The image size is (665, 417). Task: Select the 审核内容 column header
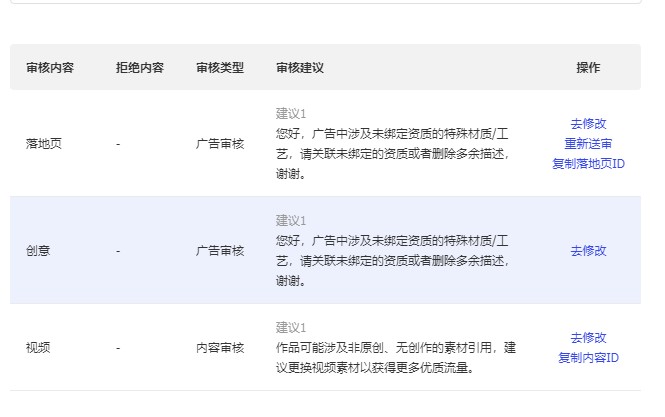pos(50,67)
